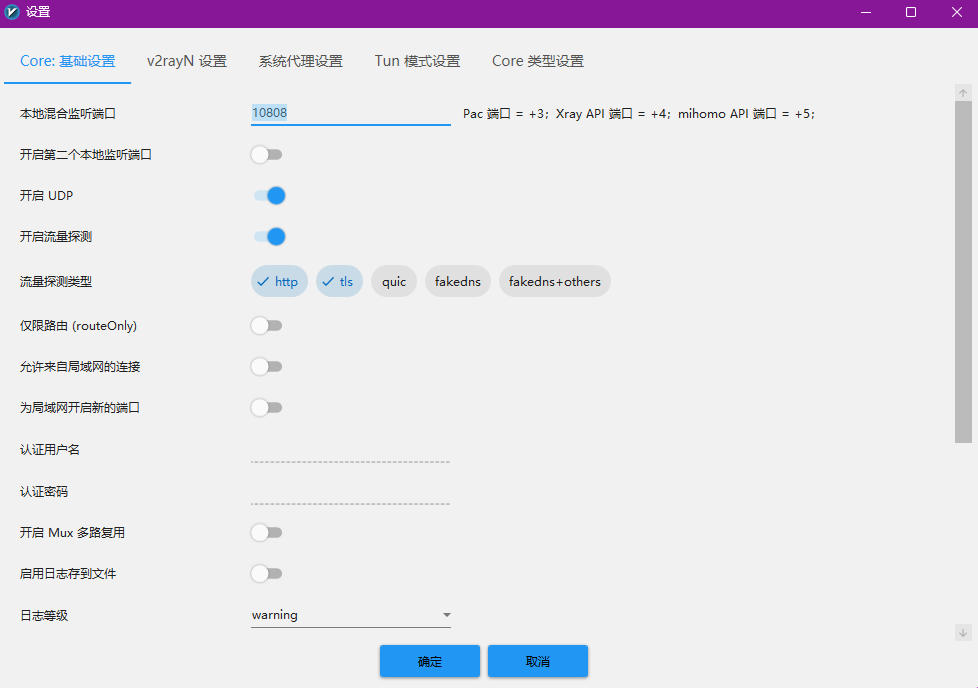Click the 流量探测类型 label

pos(56,282)
